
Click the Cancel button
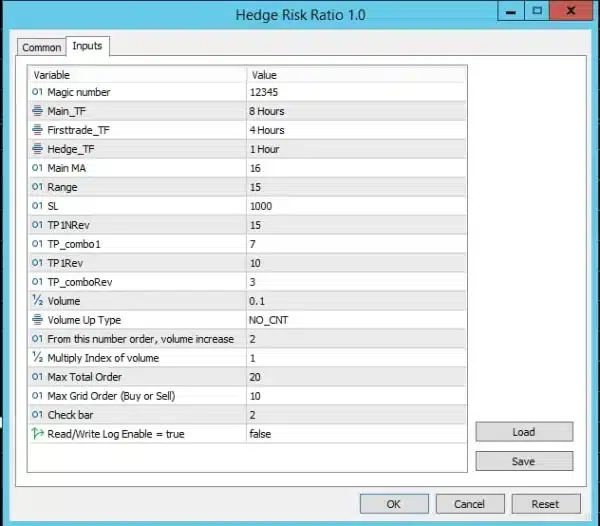[470, 504]
